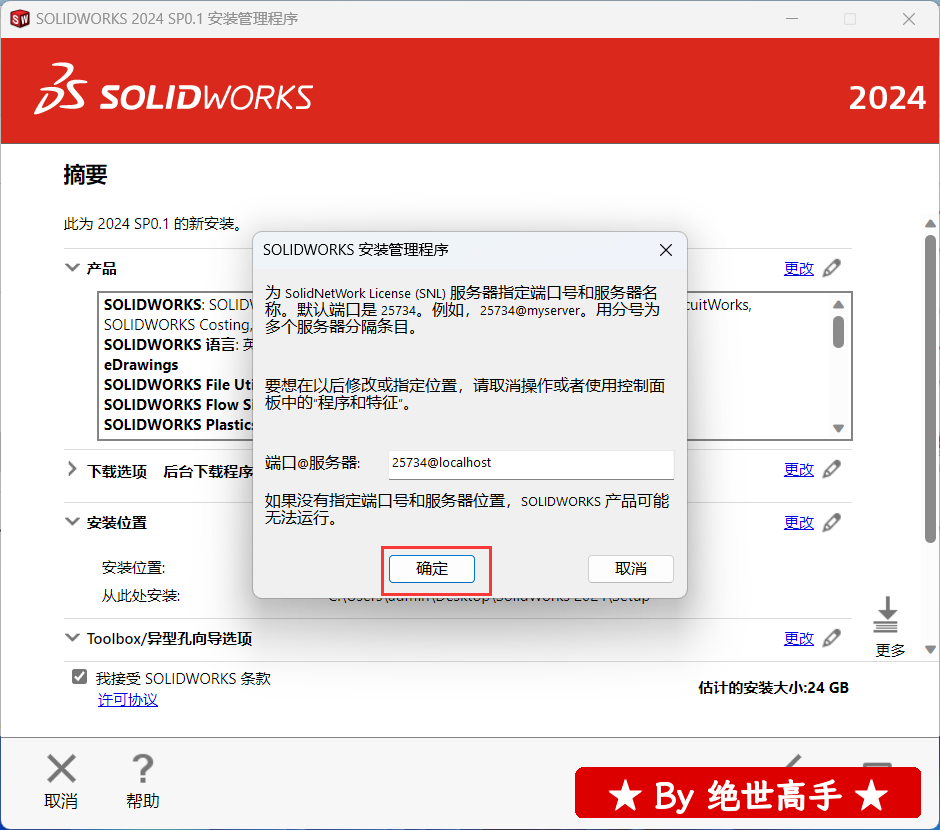940x830 pixels.
Task: Open the 许可协议 link
Action: 128,699
